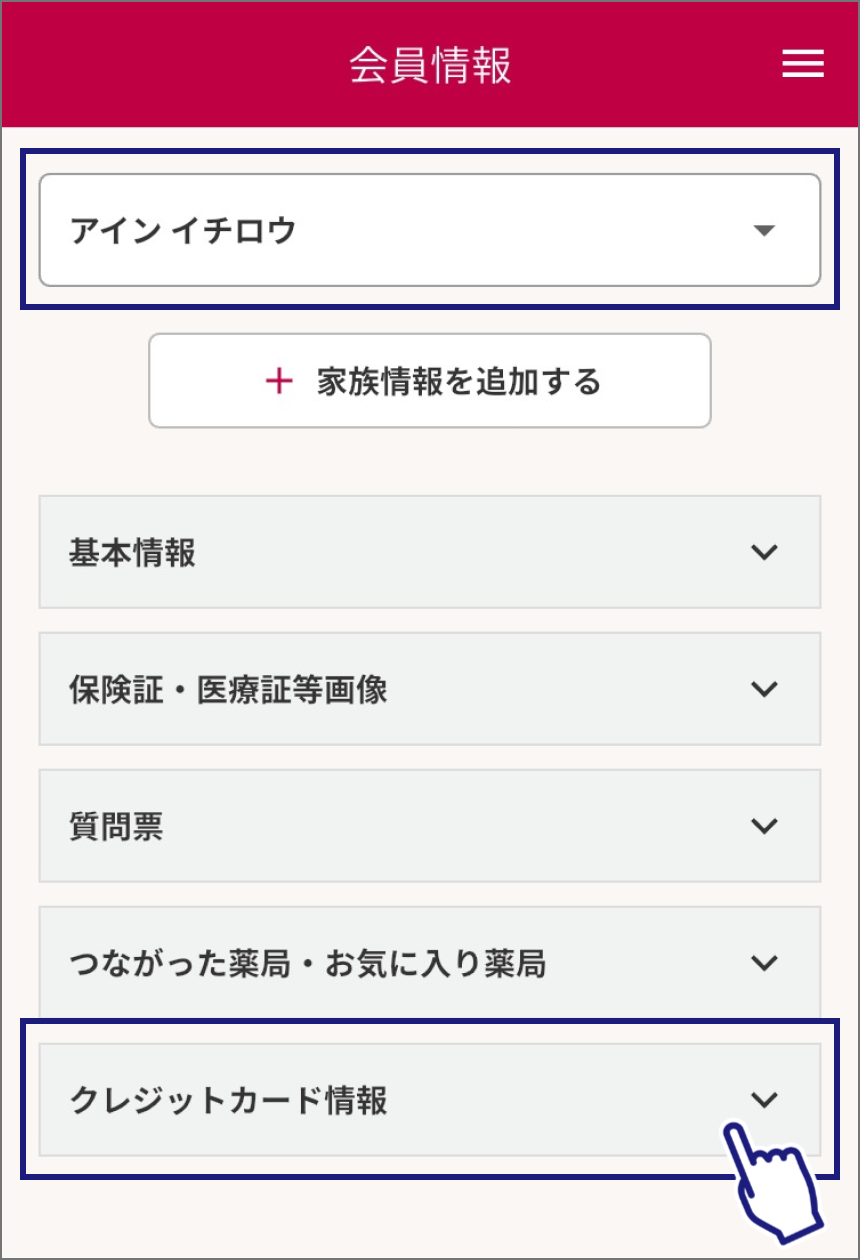Click the plus icon for adding family
The image size is (860, 1260).
coord(279,381)
